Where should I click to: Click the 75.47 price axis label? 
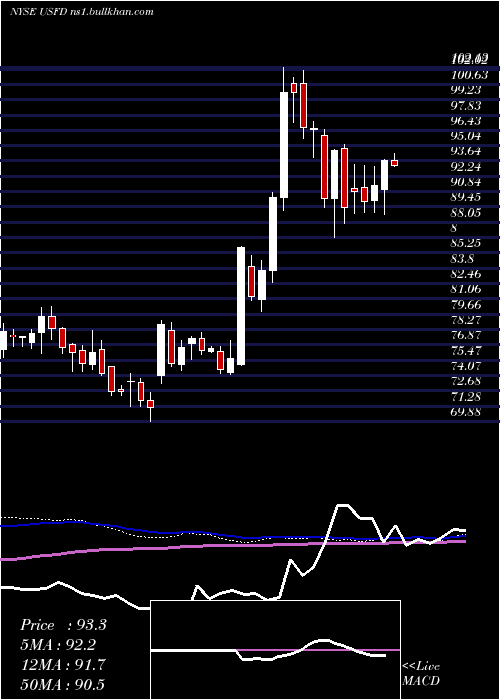[466, 350]
